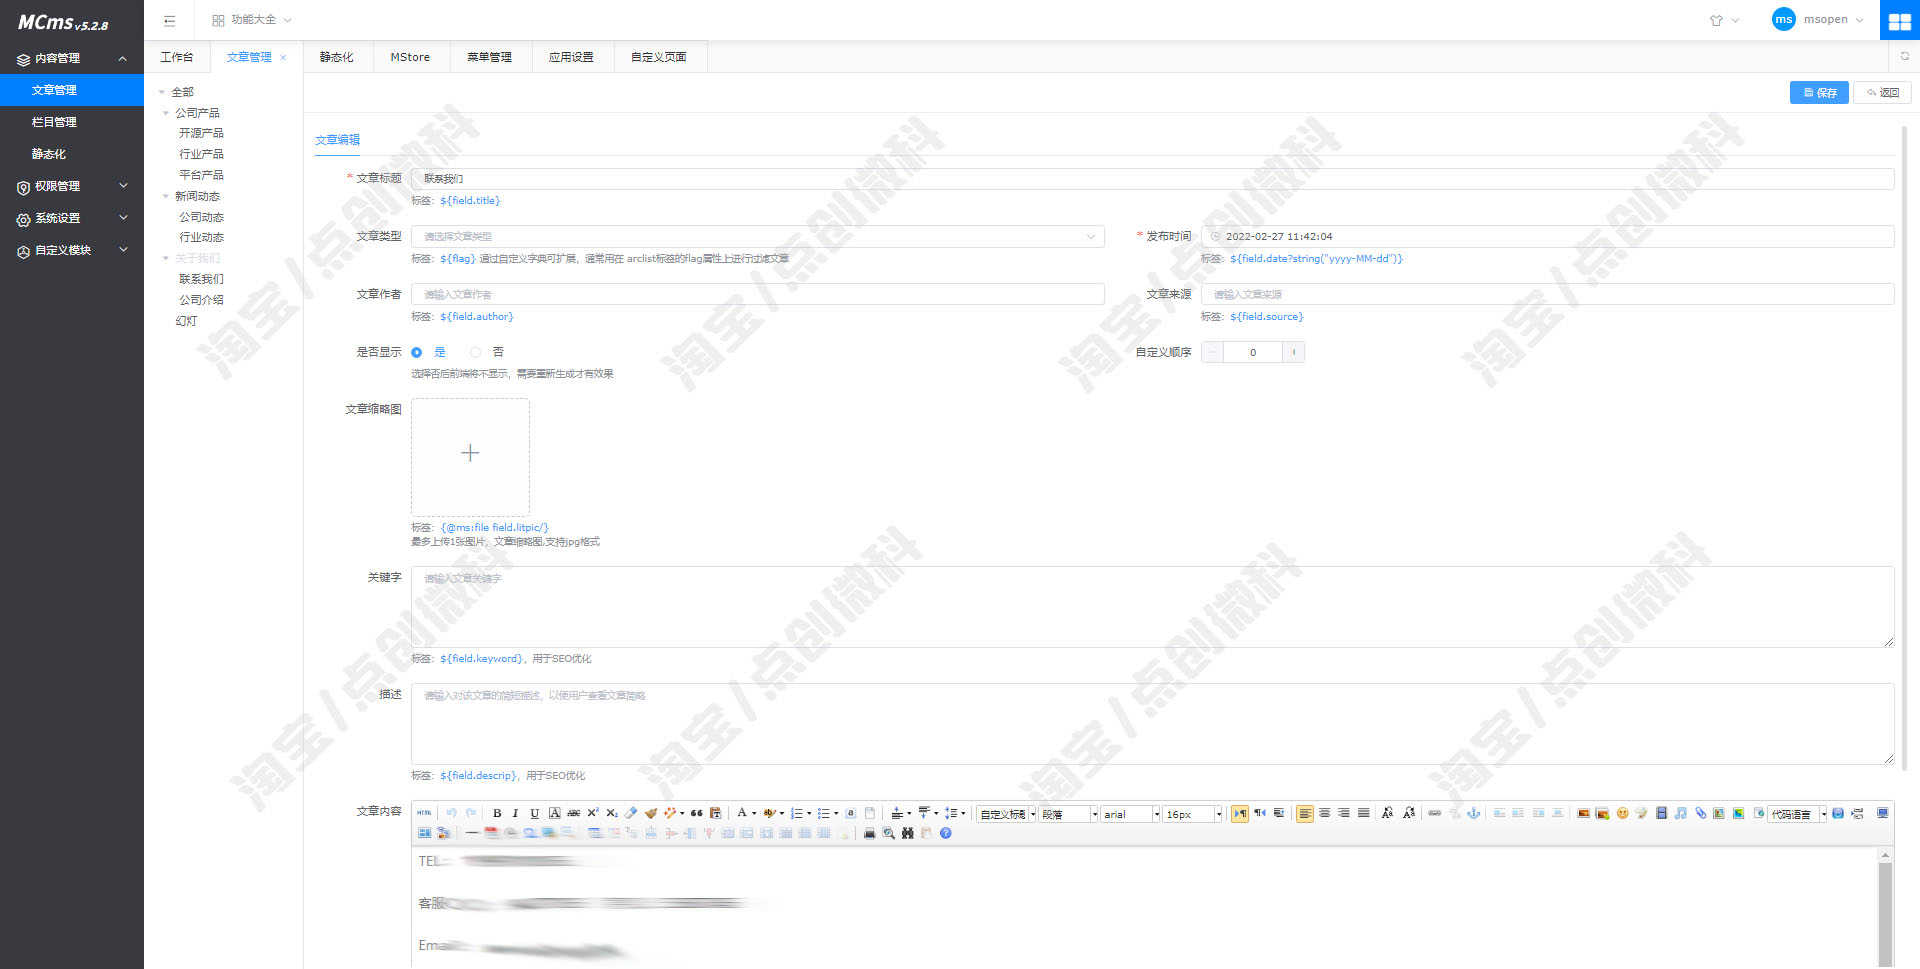
Task: Refresh page using tab bar reload icon
Action: coord(1905,56)
